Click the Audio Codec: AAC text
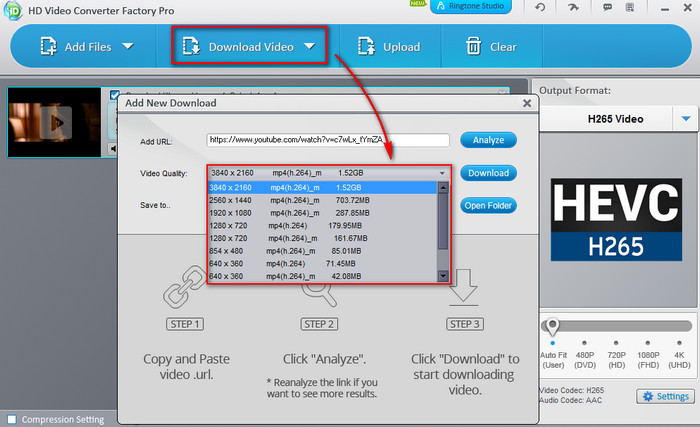The width and height of the screenshot is (700, 427). tap(571, 400)
